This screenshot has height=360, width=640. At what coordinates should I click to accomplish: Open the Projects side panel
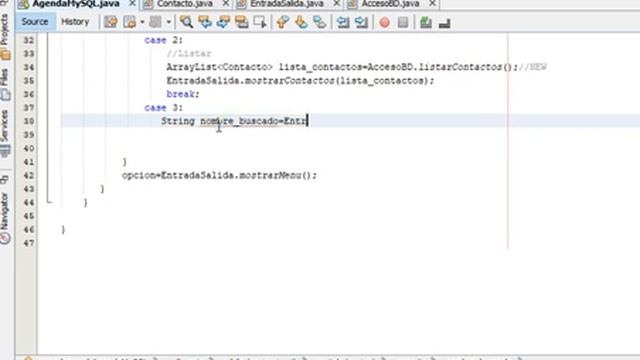(4, 29)
